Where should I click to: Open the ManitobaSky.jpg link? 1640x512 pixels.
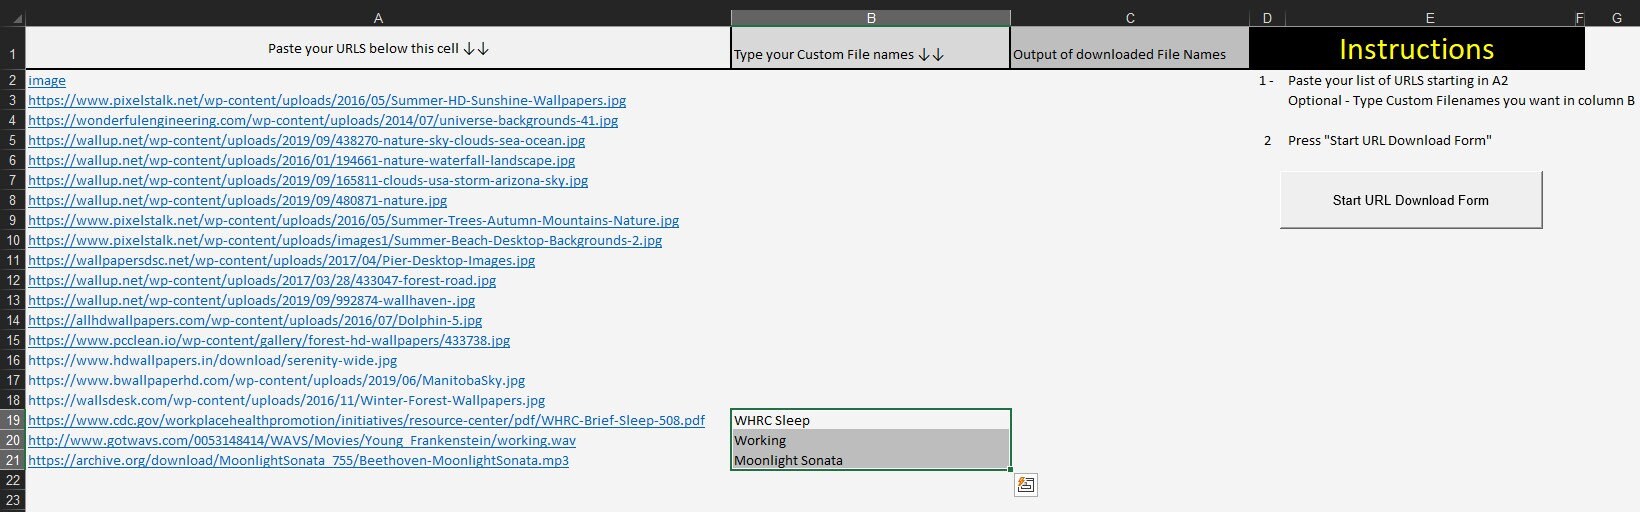(277, 380)
